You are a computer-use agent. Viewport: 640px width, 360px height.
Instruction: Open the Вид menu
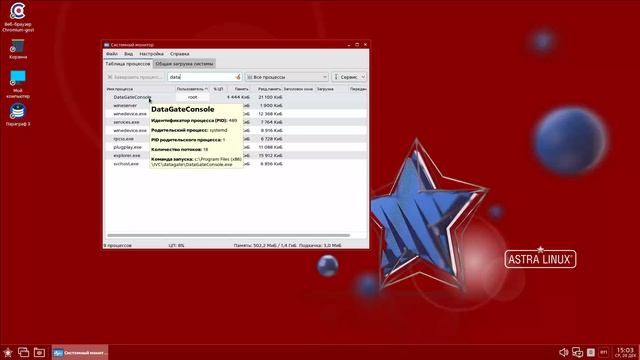(128, 54)
